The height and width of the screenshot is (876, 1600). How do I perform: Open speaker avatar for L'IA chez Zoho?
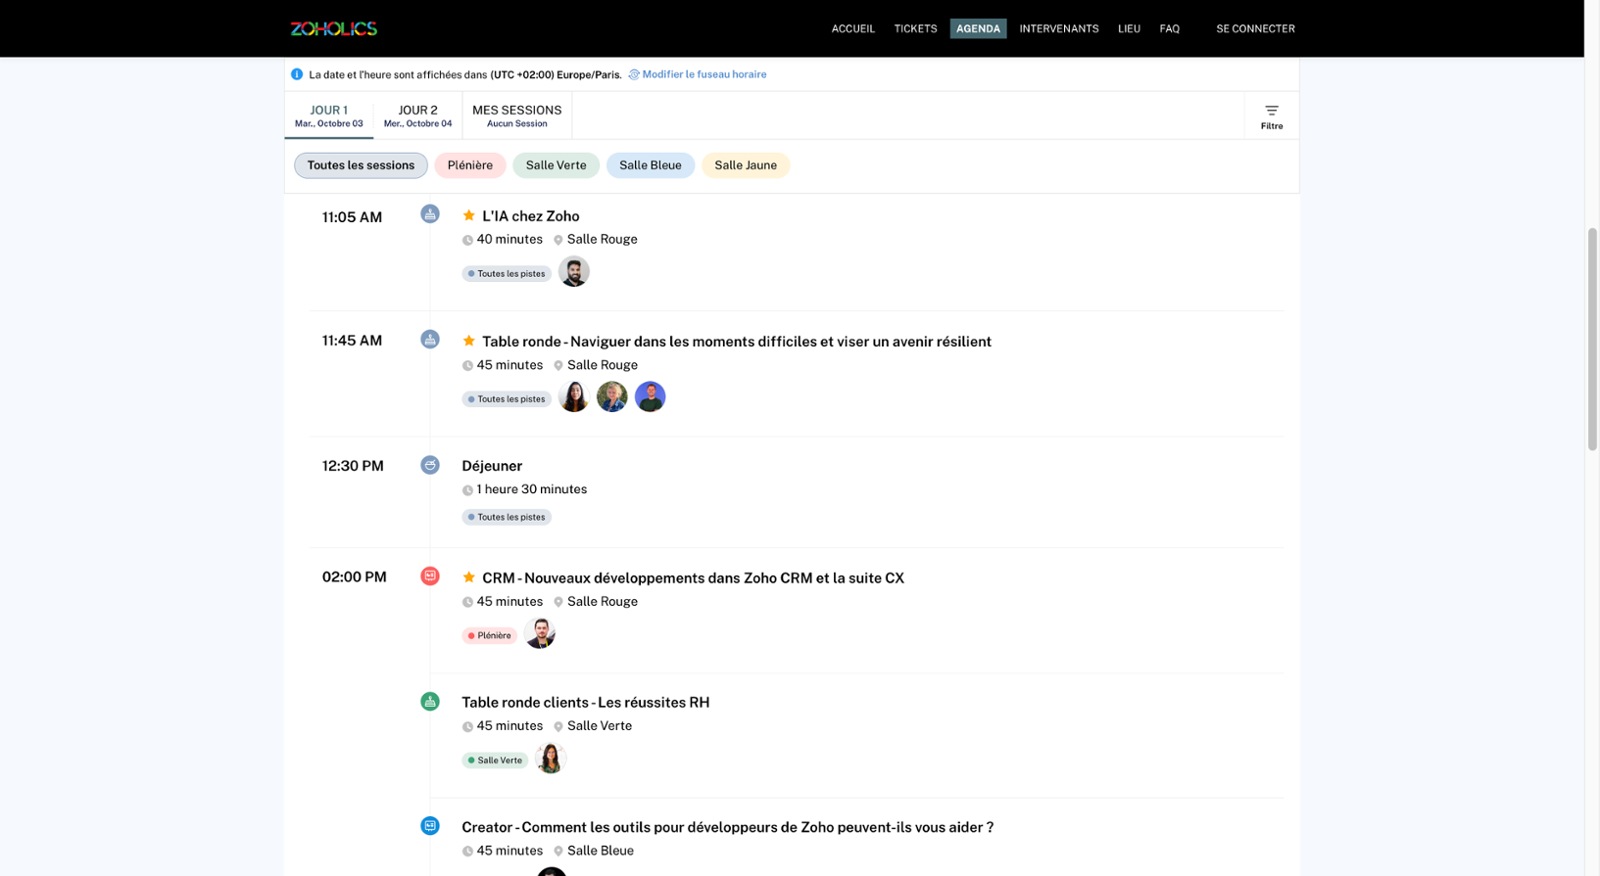[x=574, y=272]
